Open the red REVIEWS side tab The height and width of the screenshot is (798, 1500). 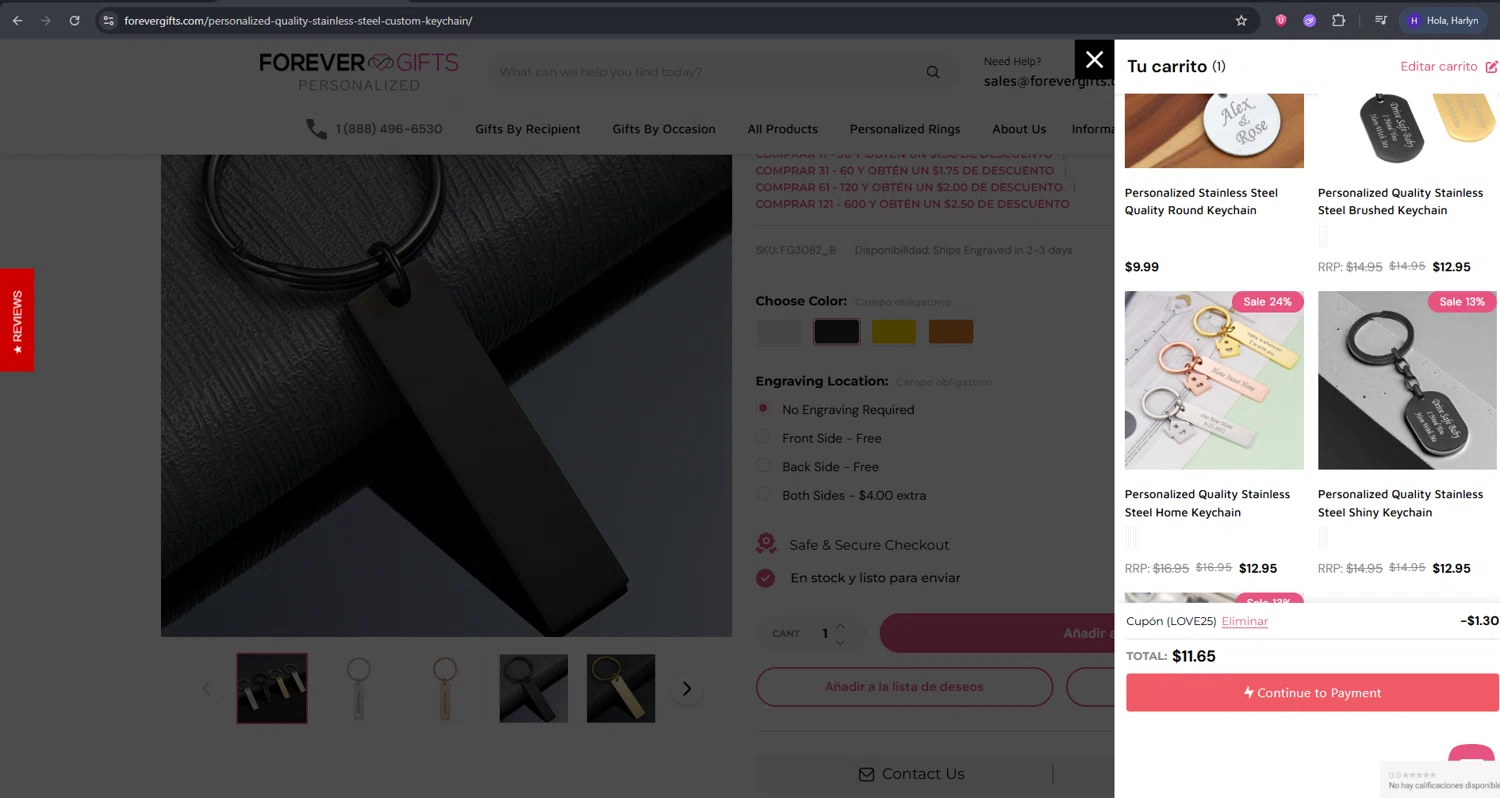coord(17,320)
